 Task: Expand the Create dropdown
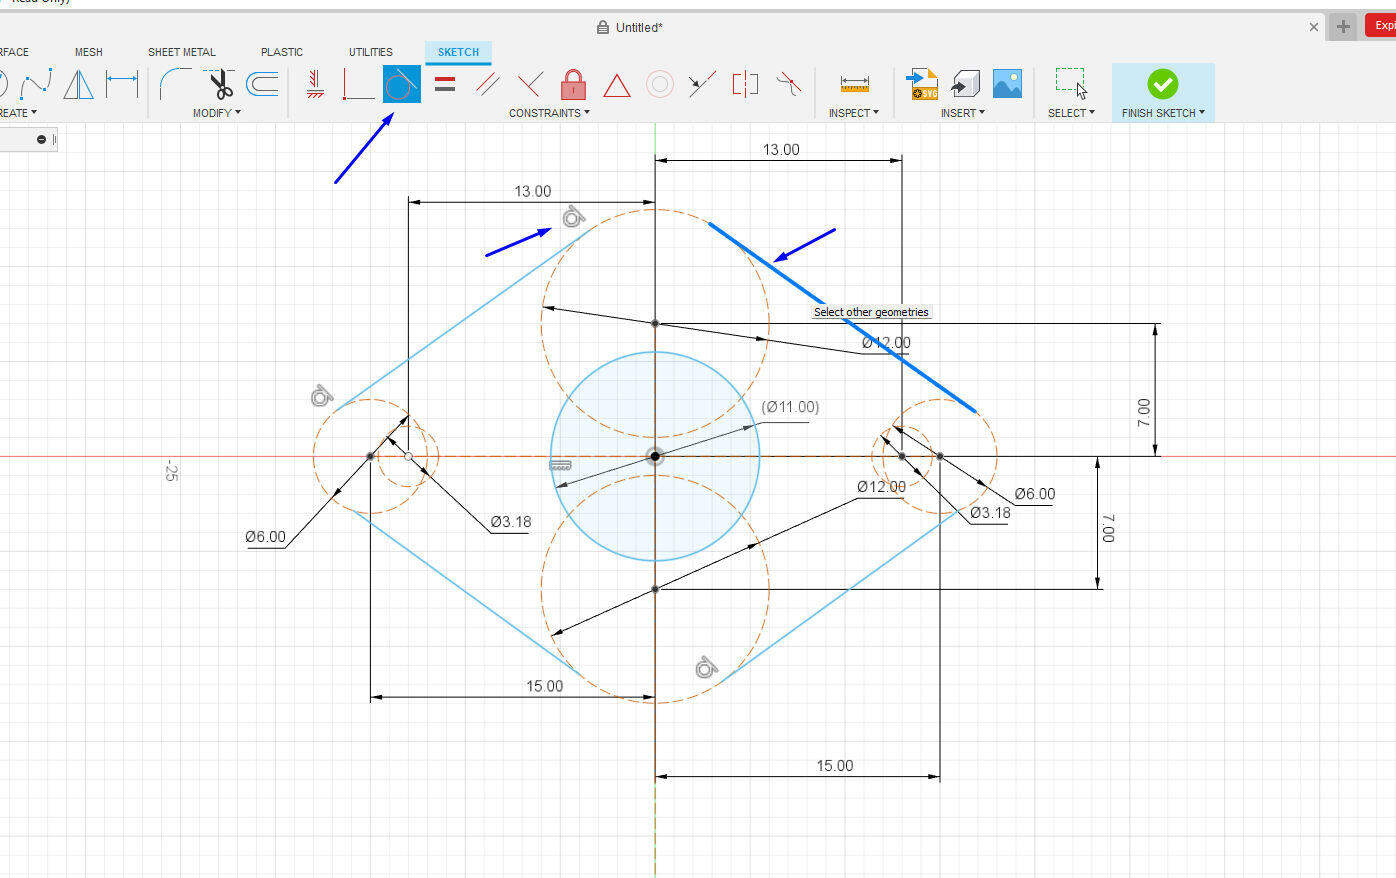coord(16,113)
